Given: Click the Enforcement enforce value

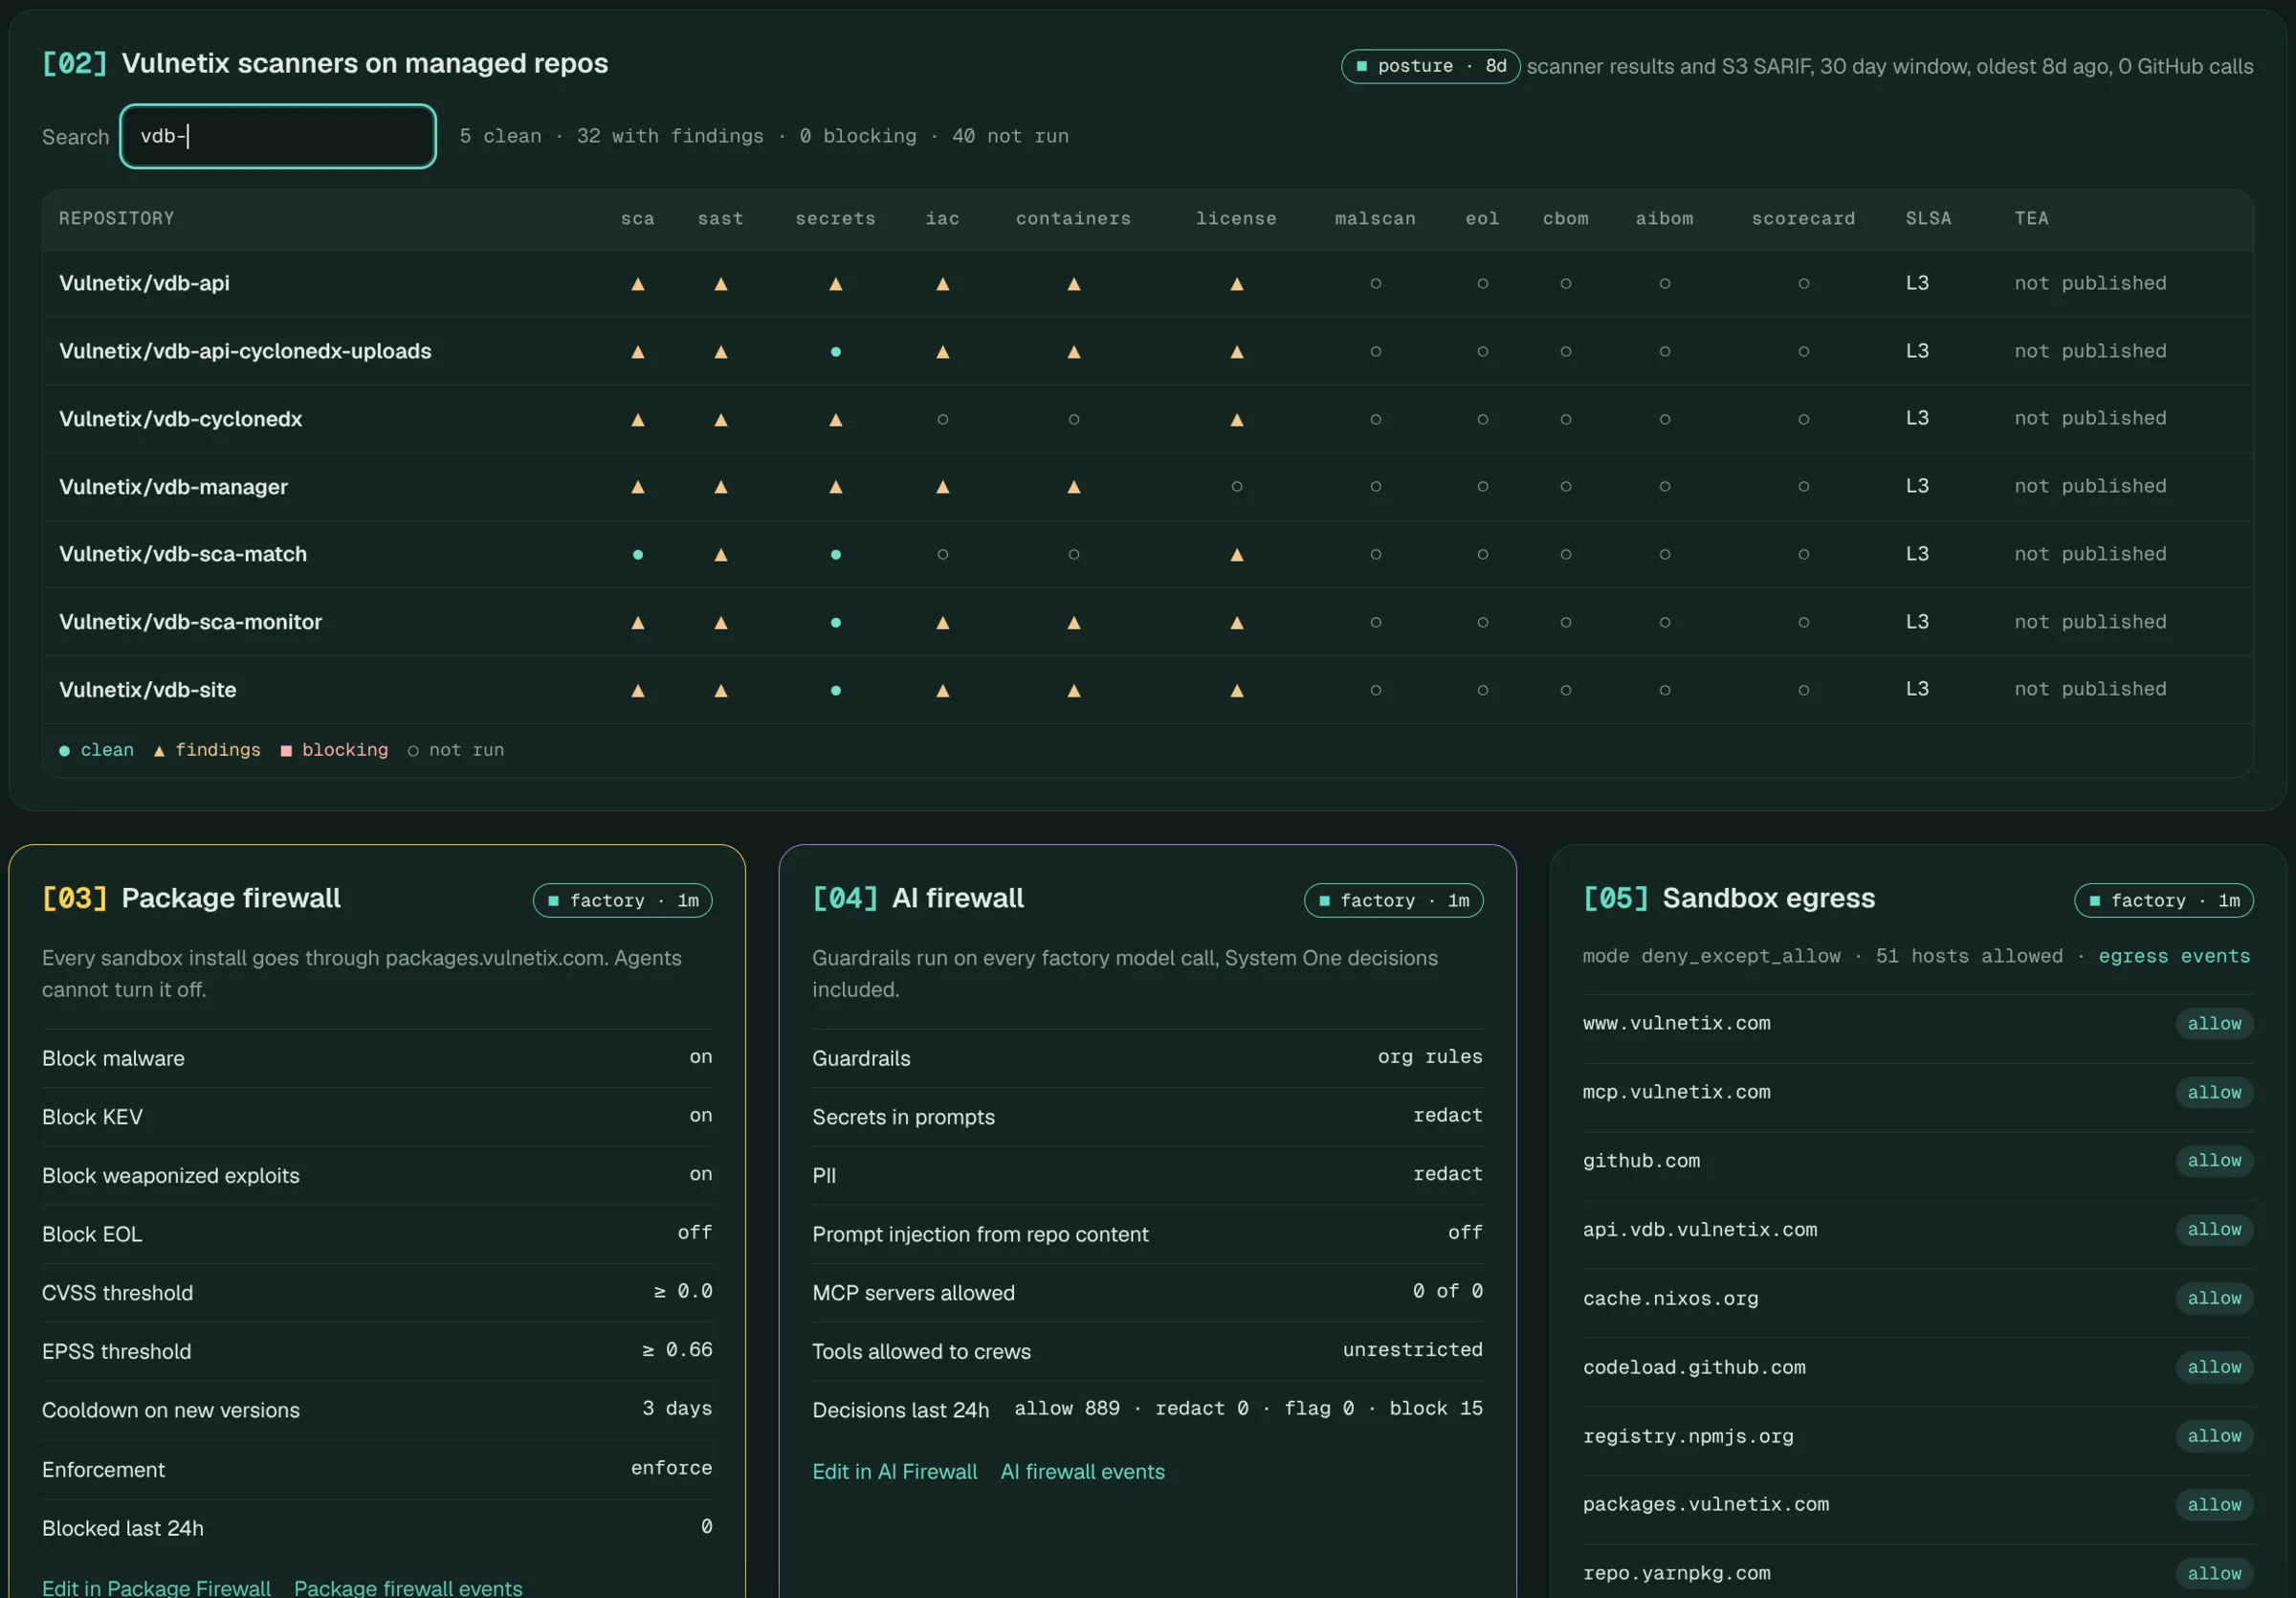Looking at the screenshot, I should pyautogui.click(x=672, y=1468).
